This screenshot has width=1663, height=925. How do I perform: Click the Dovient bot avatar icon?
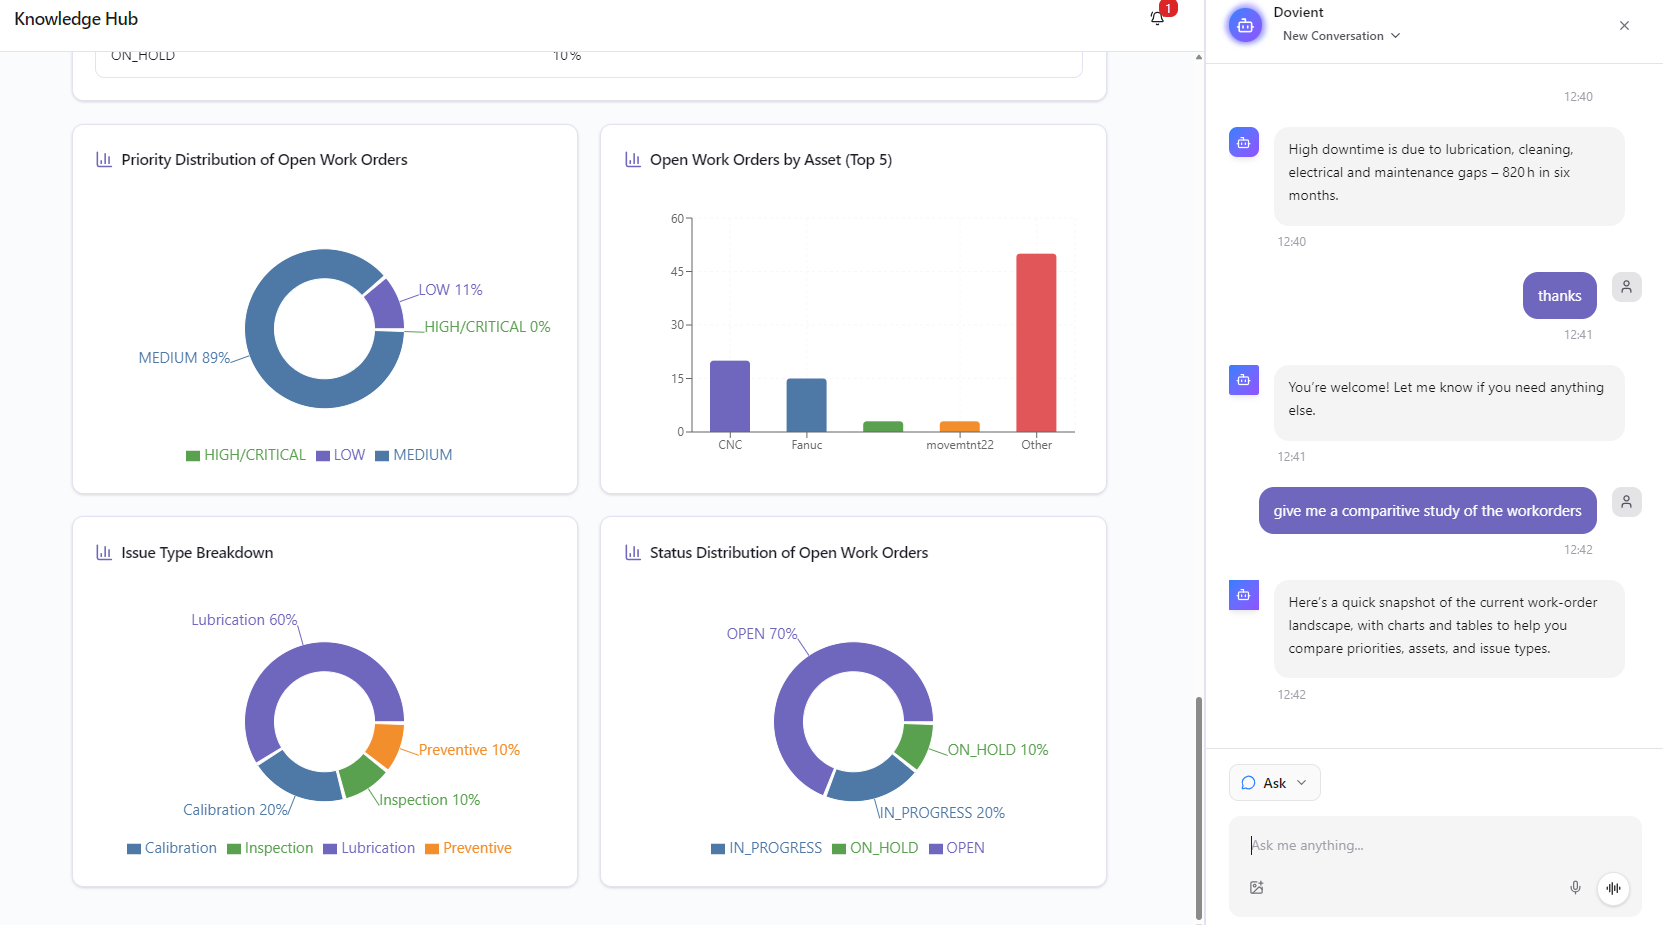pyautogui.click(x=1245, y=25)
